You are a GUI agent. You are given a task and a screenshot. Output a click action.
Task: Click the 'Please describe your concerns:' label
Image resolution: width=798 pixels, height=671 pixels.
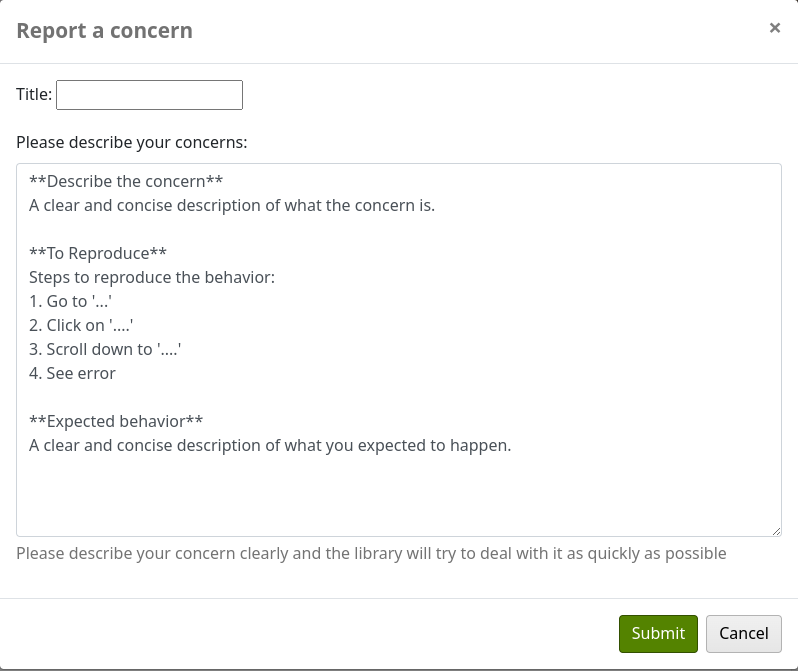point(131,142)
